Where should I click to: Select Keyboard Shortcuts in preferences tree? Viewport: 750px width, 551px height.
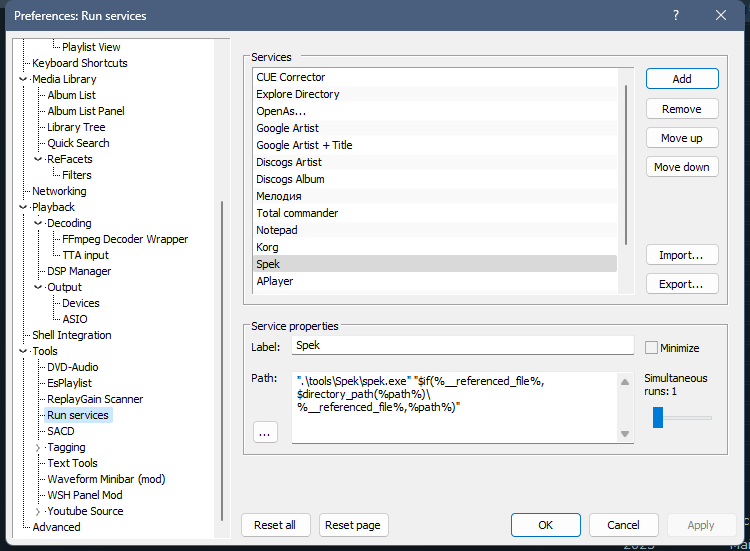click(x=79, y=63)
